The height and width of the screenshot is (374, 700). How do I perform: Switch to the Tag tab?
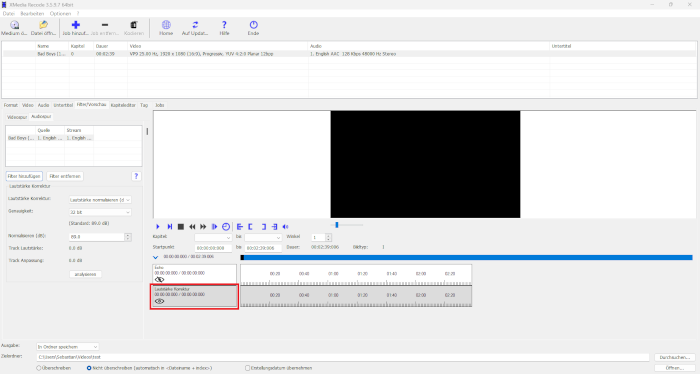pos(144,105)
